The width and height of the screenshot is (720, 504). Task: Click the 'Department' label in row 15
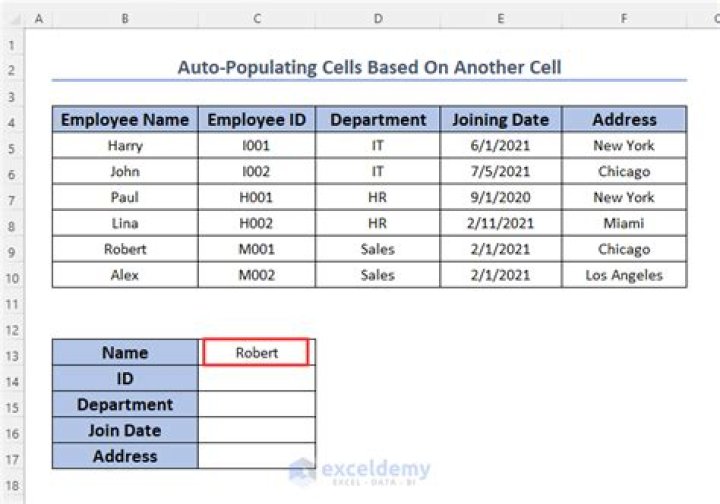(x=125, y=404)
